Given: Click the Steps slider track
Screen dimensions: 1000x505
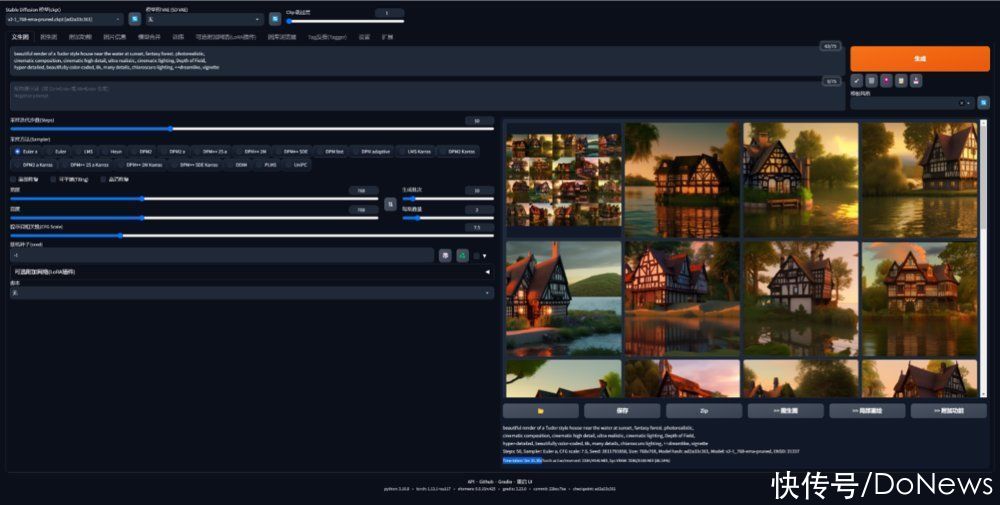Looking at the screenshot, I should pos(252,128).
